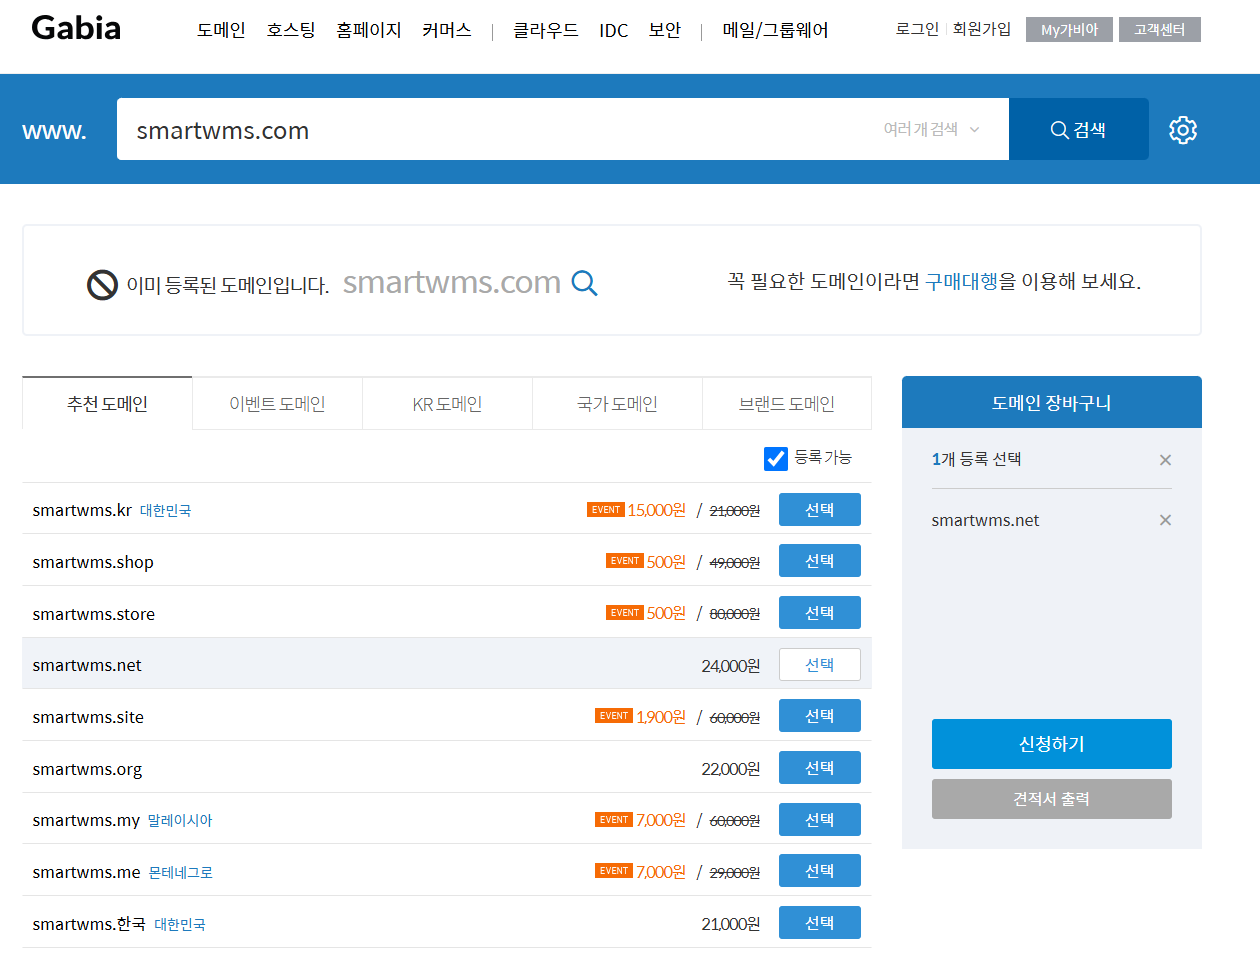Click the Gabia logo
Viewport: 1260px width, 955px height.
(76, 28)
